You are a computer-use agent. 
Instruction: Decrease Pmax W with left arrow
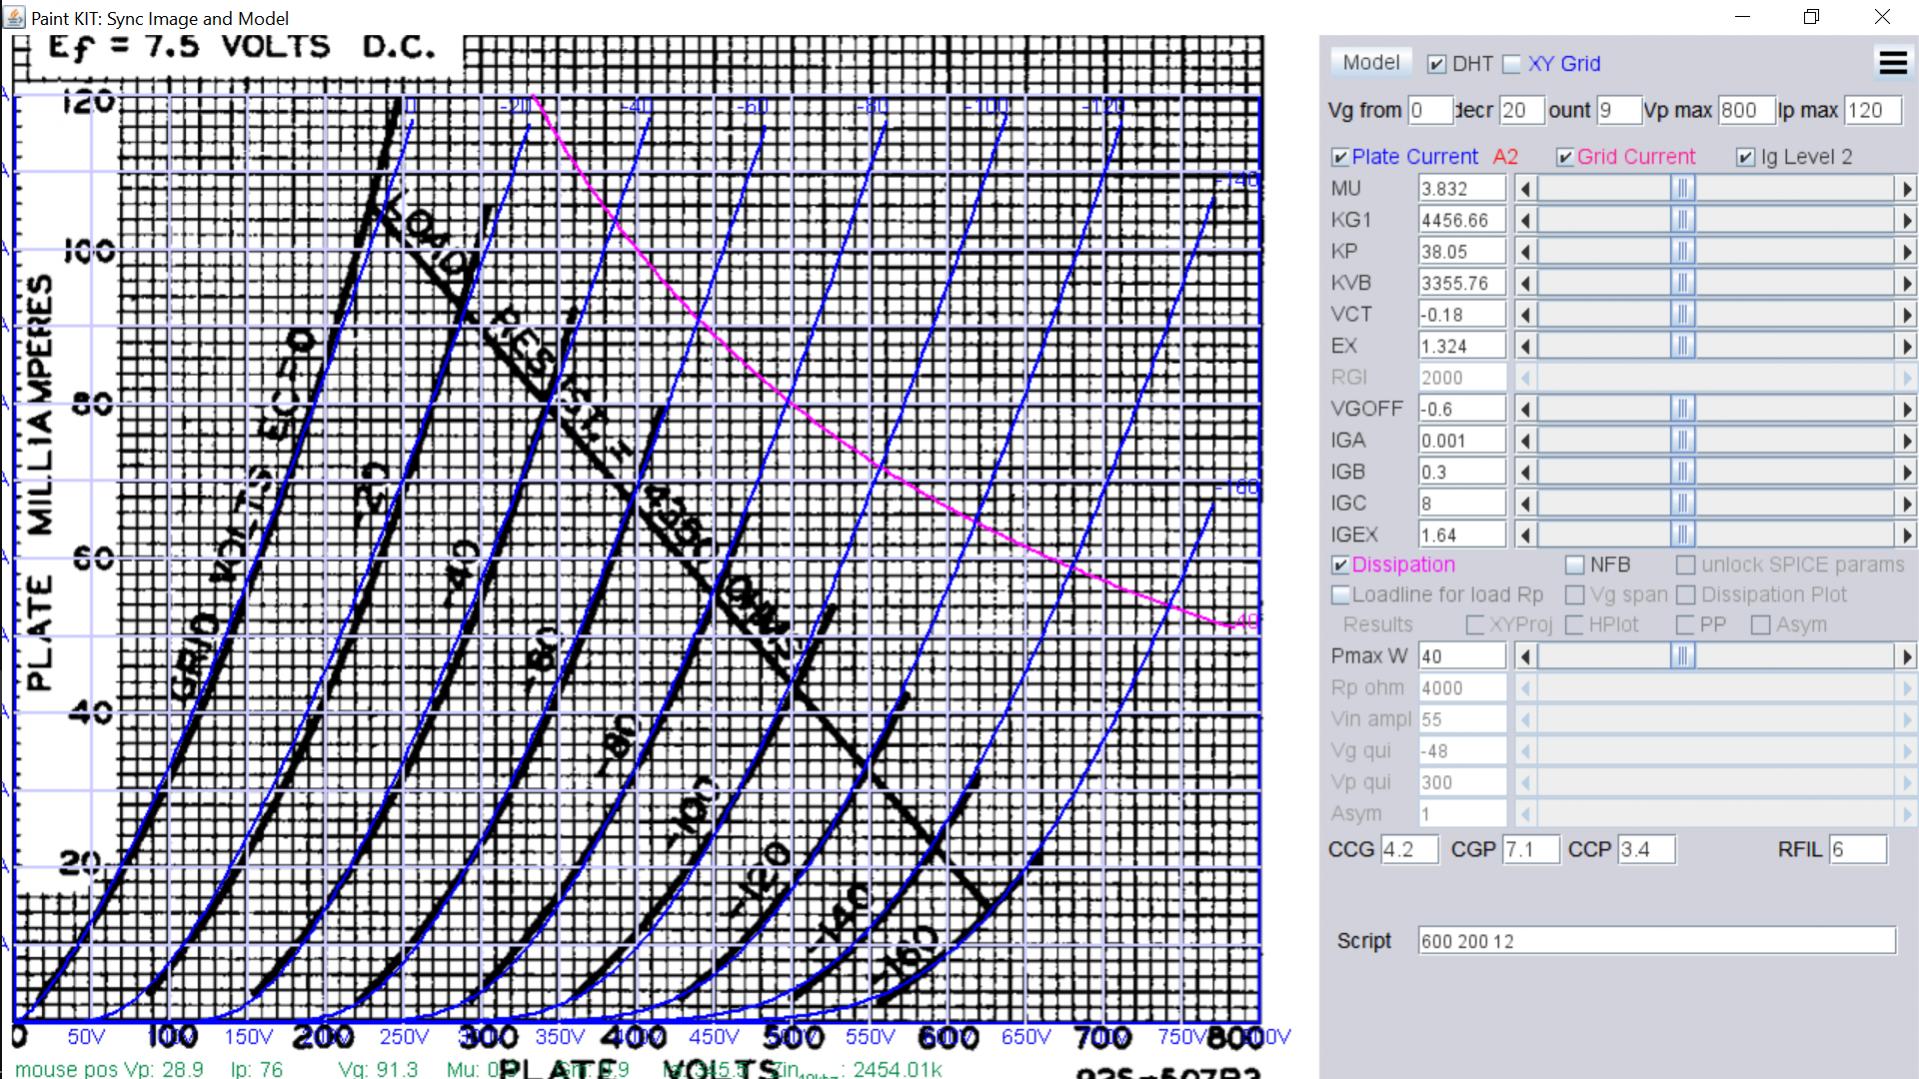click(1525, 657)
